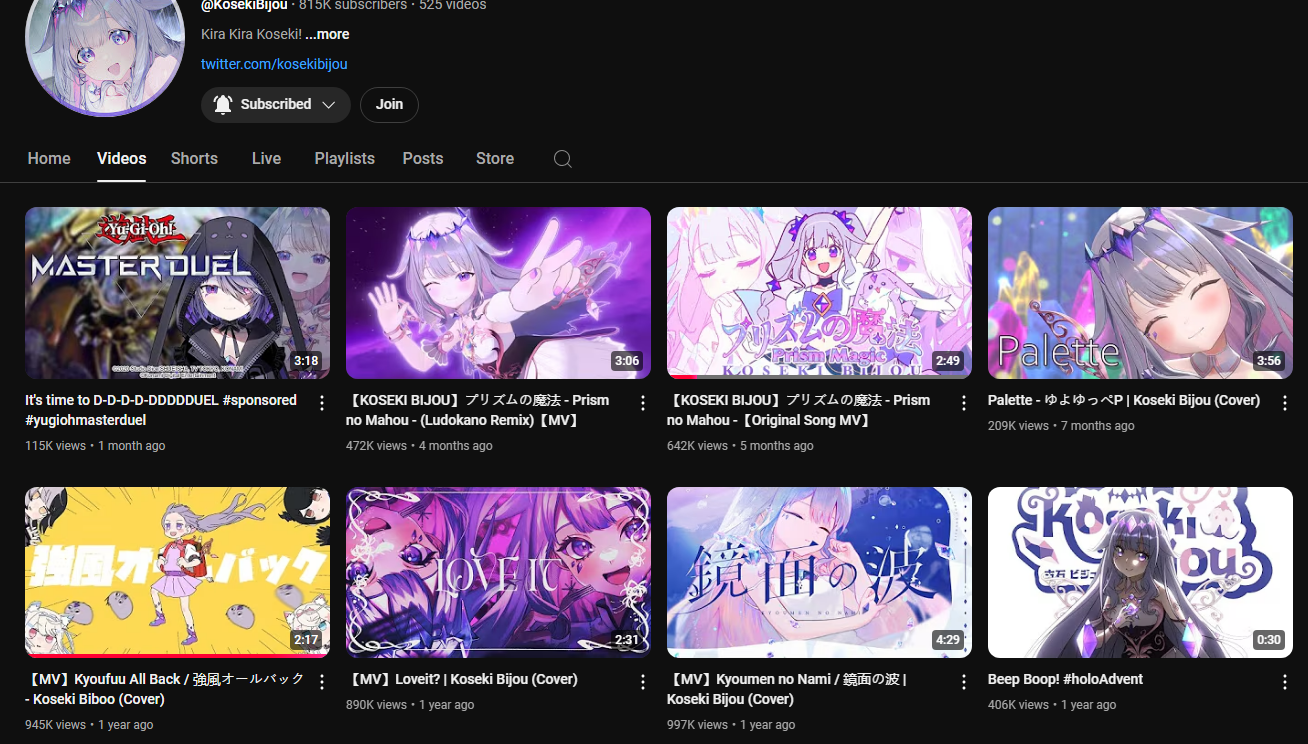1308x744 pixels.
Task: Open the Live tab
Action: [266, 159]
